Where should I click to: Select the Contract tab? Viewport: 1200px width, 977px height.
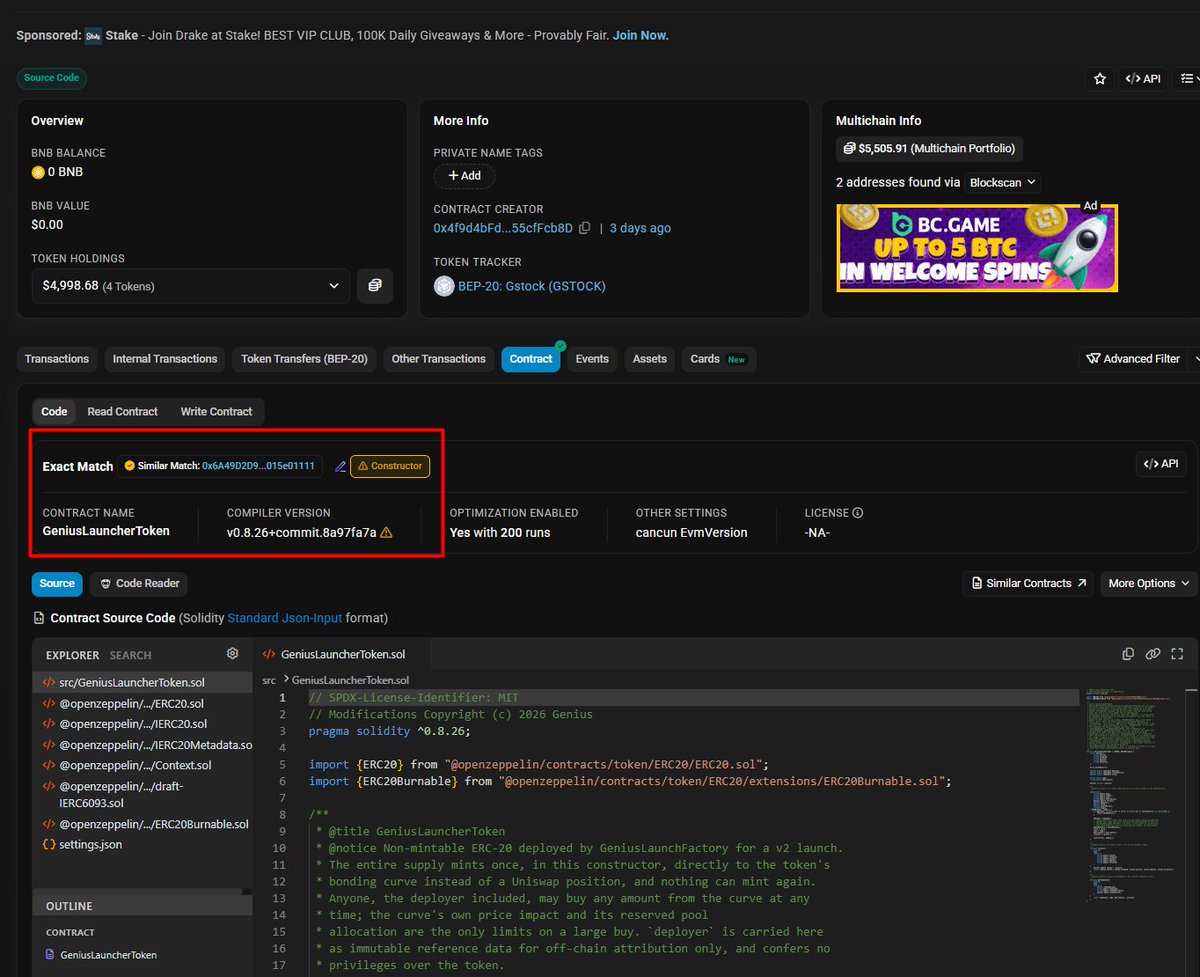coord(531,359)
